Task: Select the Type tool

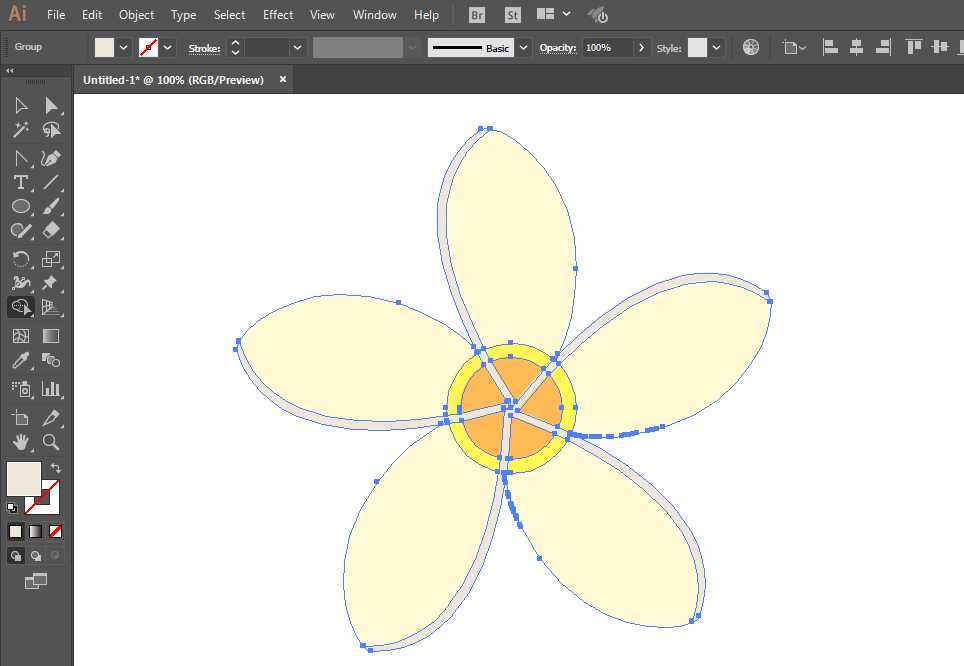Action: coord(21,182)
